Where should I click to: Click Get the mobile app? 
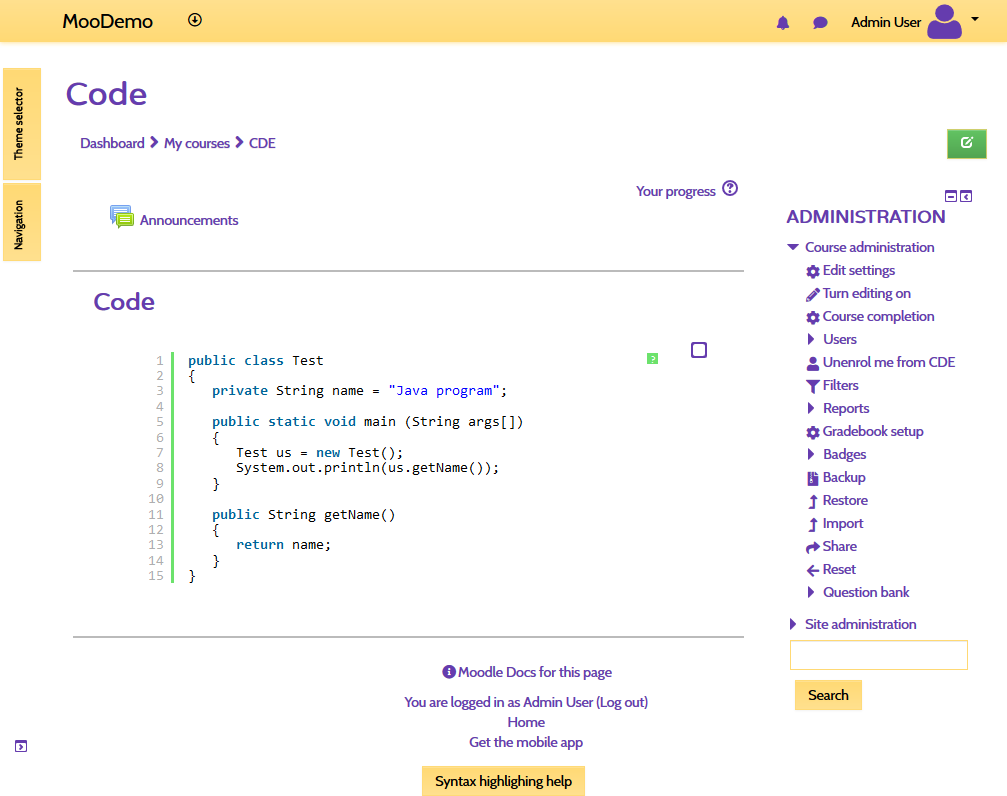pyautogui.click(x=526, y=742)
